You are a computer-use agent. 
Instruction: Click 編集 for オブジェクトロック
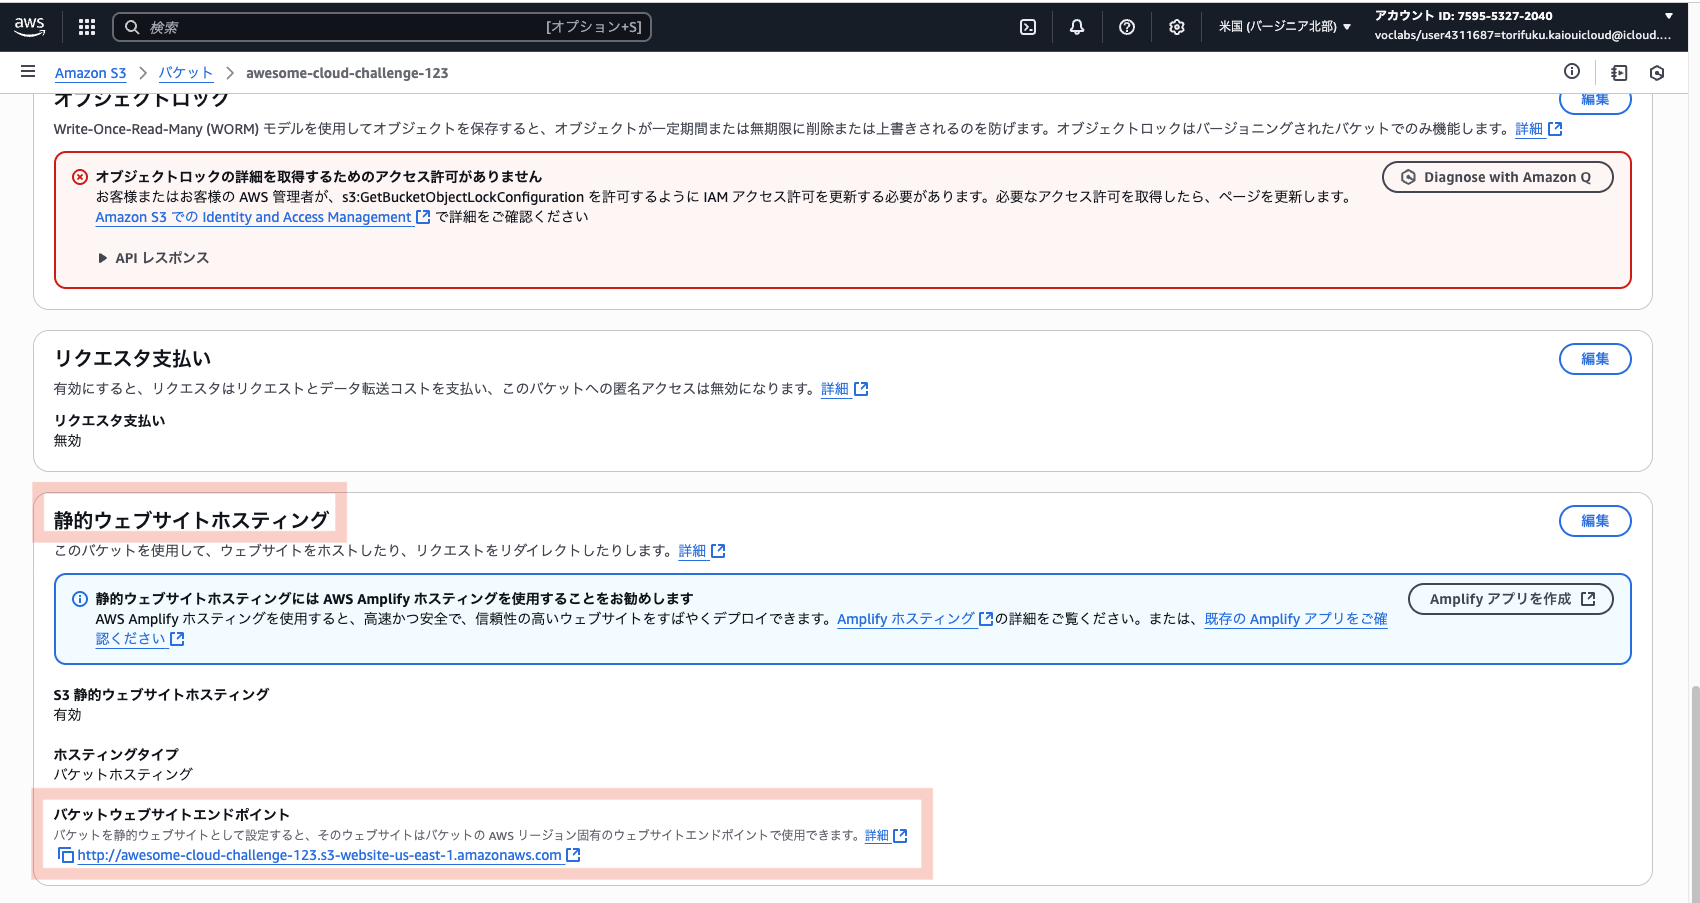(1595, 100)
